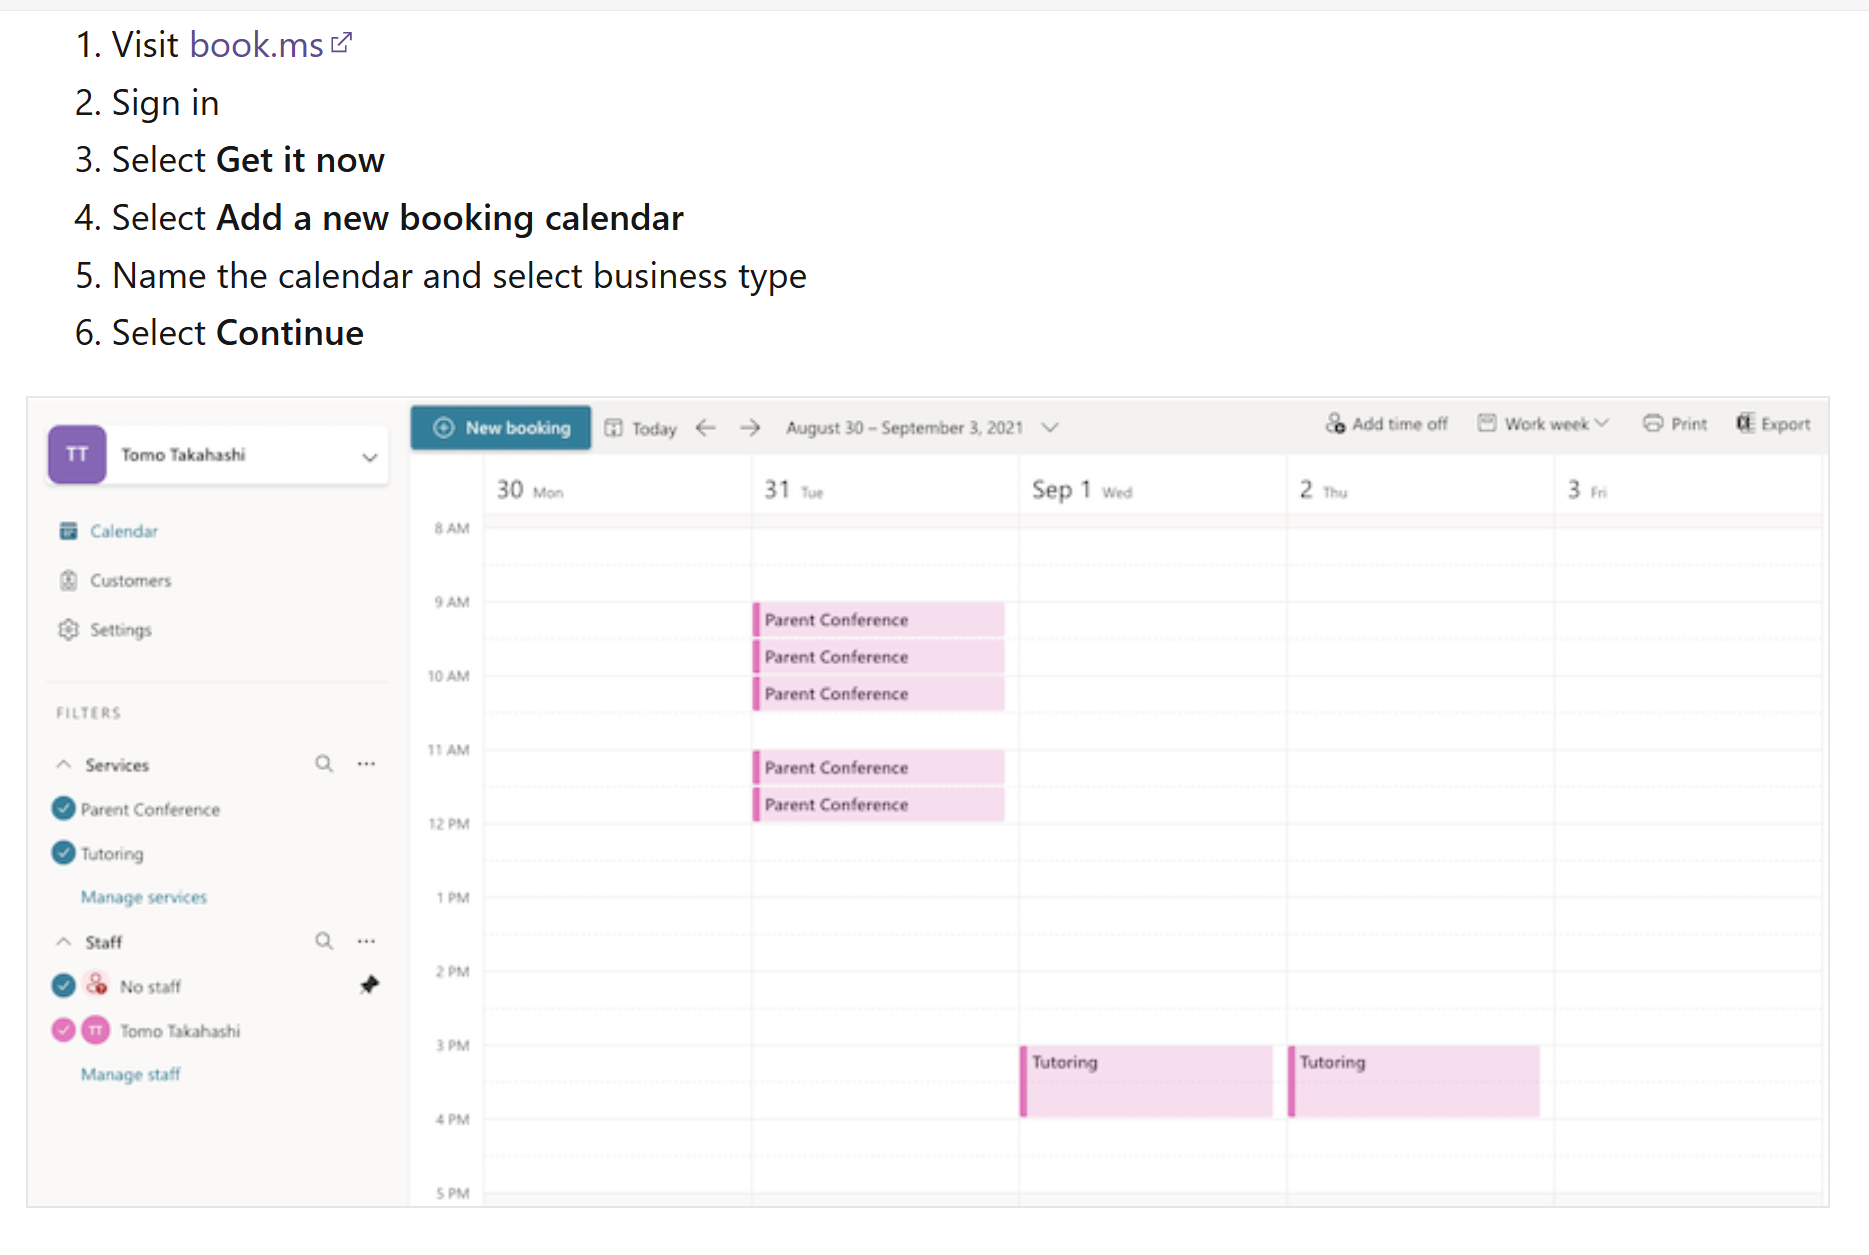Open Wednesday's Tutoring booking
This screenshot has height=1255, width=1869.
click(x=1146, y=1081)
